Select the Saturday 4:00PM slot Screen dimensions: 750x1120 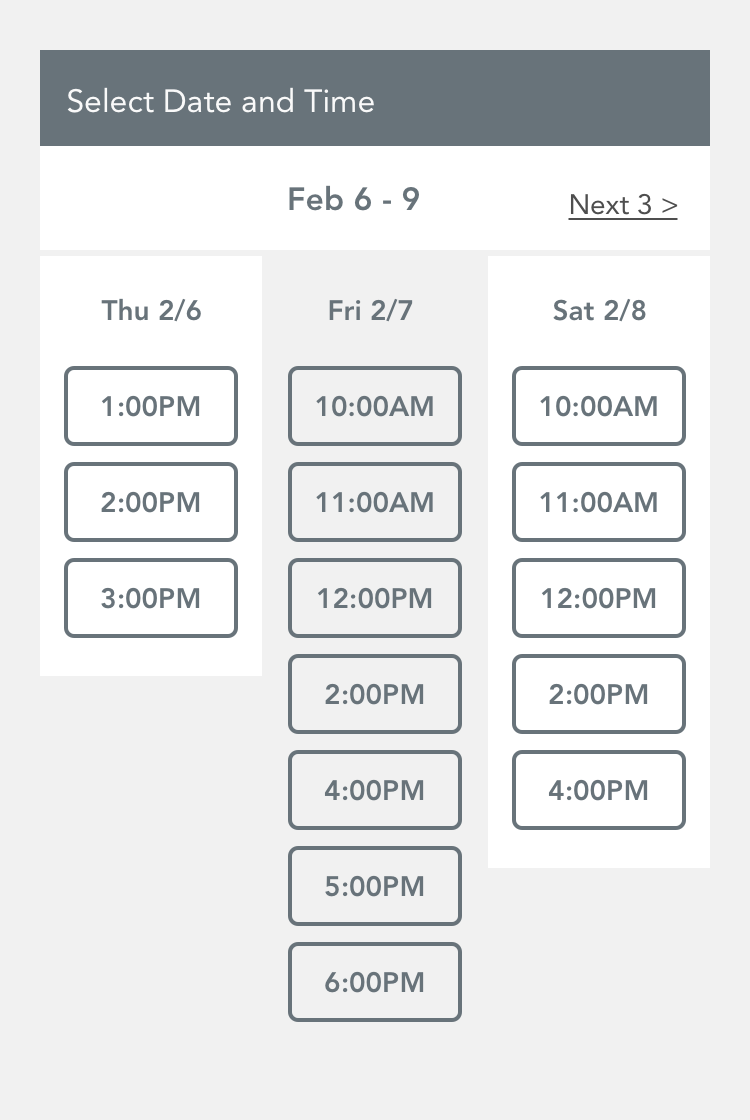coord(599,790)
